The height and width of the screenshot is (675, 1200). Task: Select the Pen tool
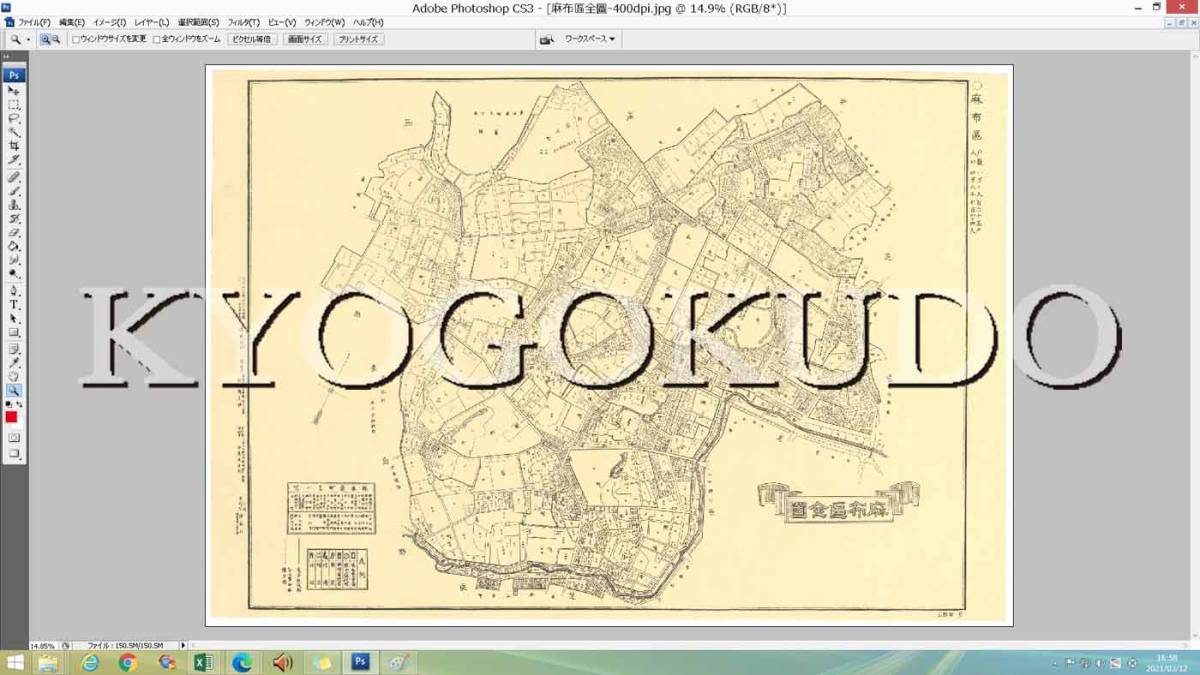(14, 290)
